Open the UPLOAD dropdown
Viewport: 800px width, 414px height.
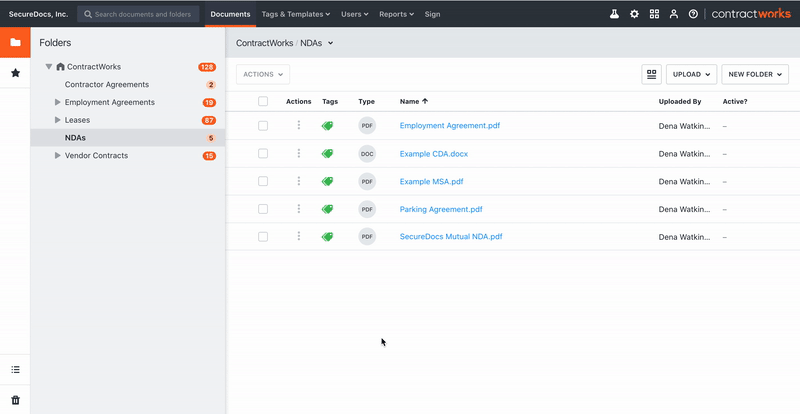691,75
